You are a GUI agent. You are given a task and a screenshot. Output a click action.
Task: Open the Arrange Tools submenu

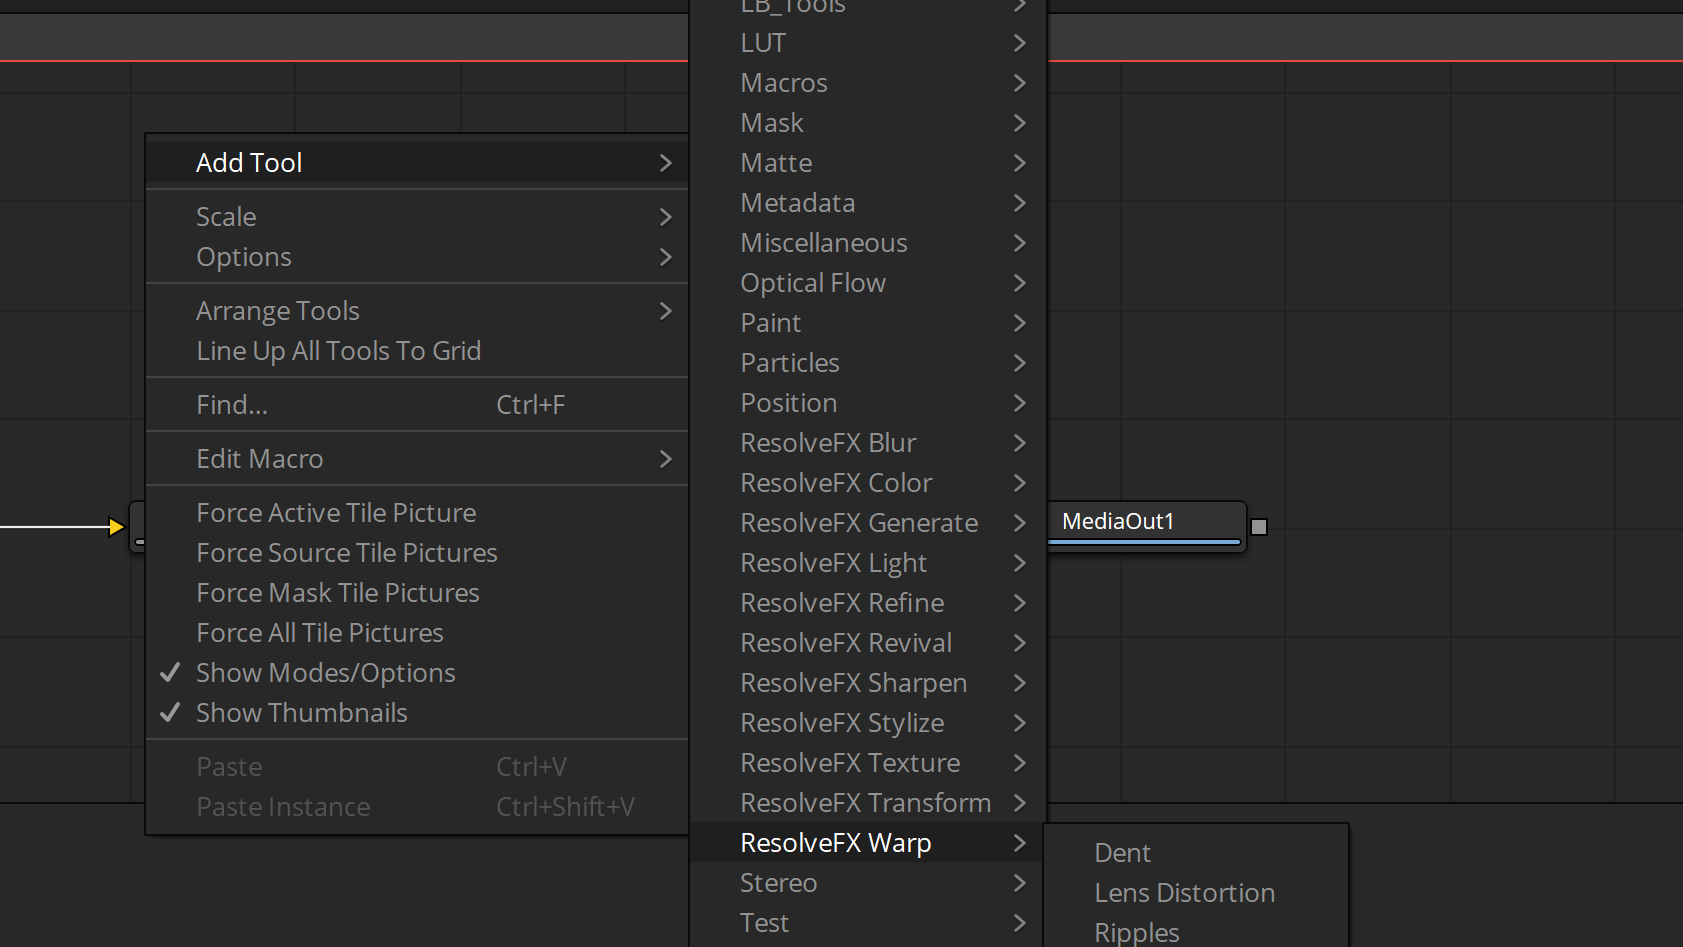[417, 311]
